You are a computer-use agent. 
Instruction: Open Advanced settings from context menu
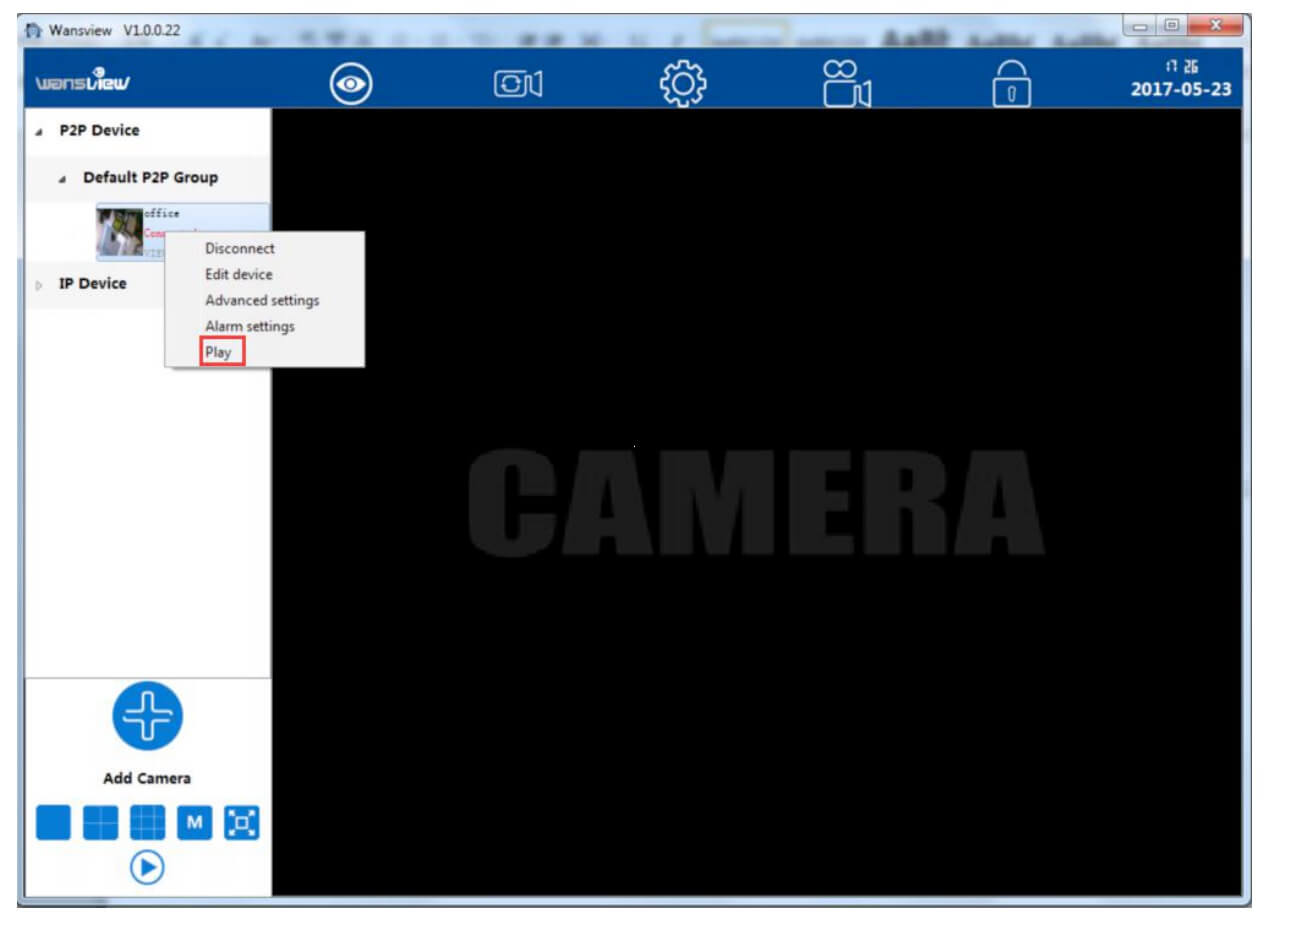tap(262, 300)
